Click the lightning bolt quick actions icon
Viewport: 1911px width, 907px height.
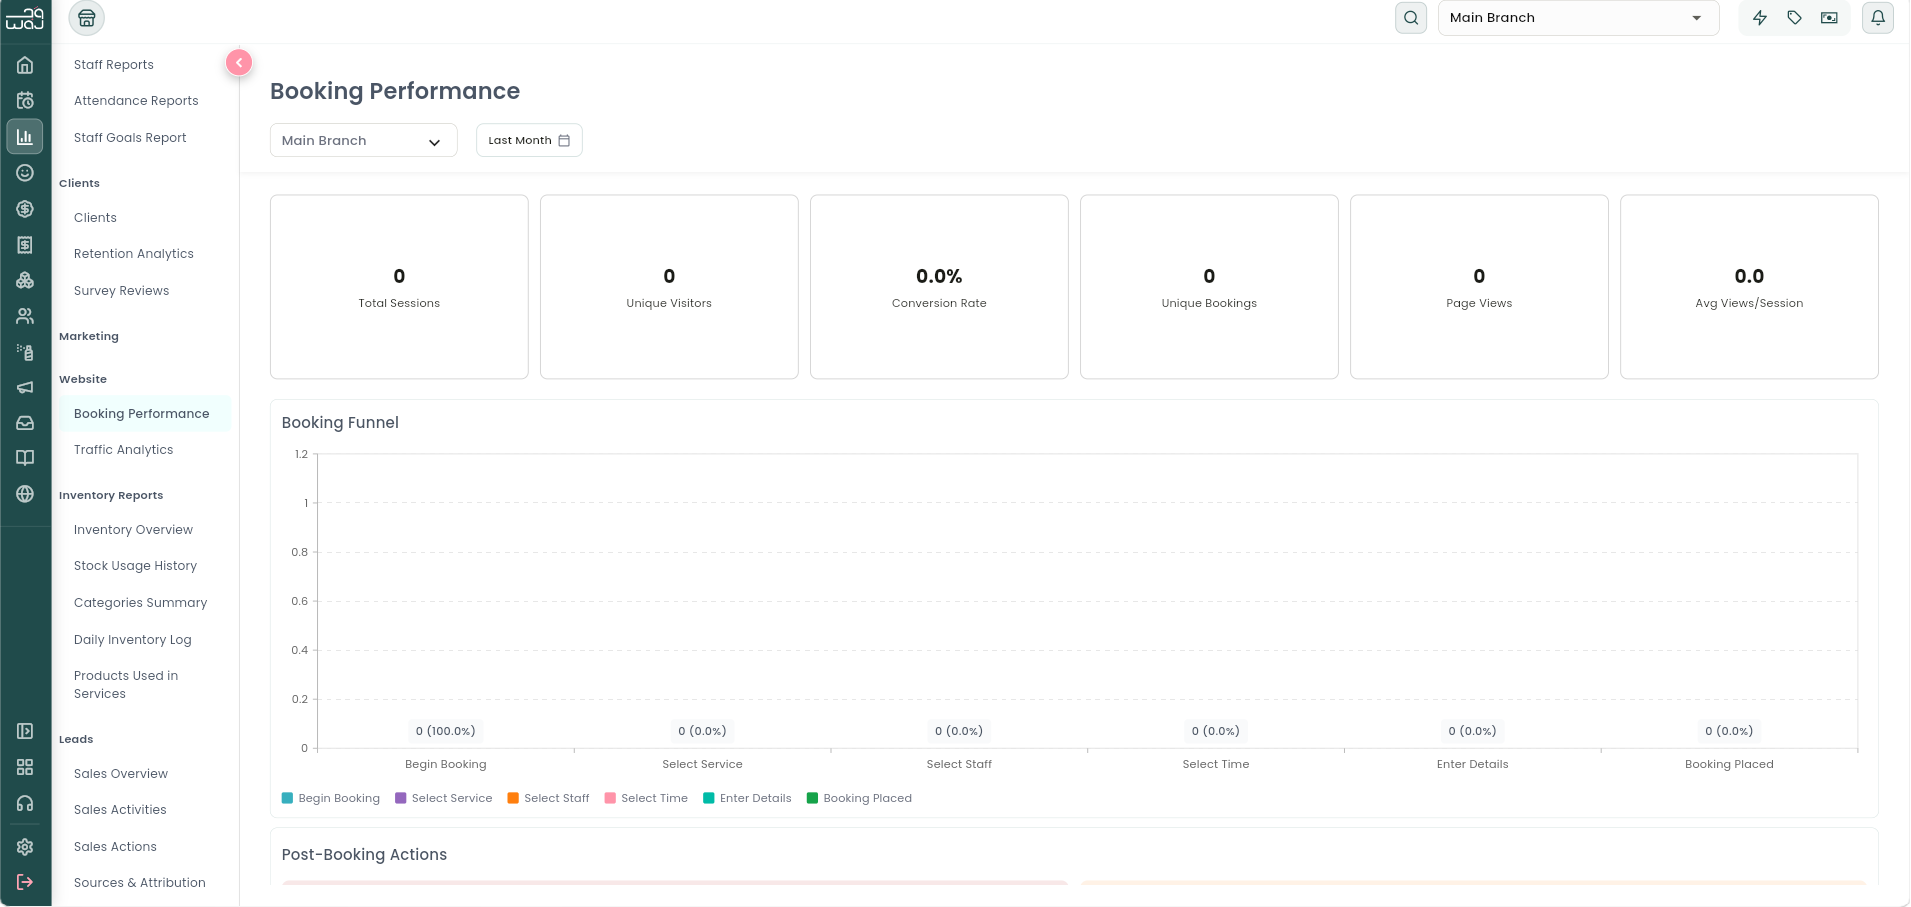tap(1760, 18)
